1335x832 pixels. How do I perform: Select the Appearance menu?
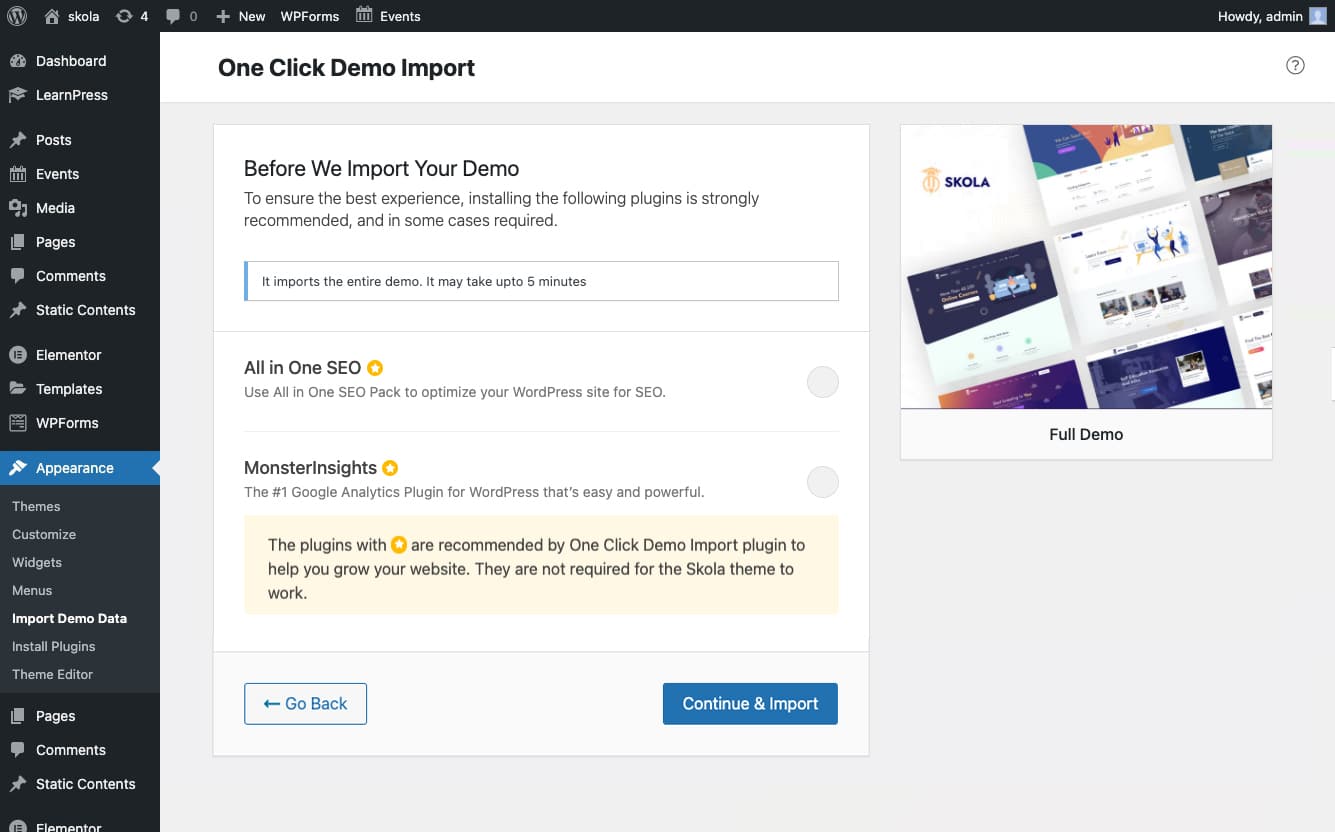(x=80, y=468)
